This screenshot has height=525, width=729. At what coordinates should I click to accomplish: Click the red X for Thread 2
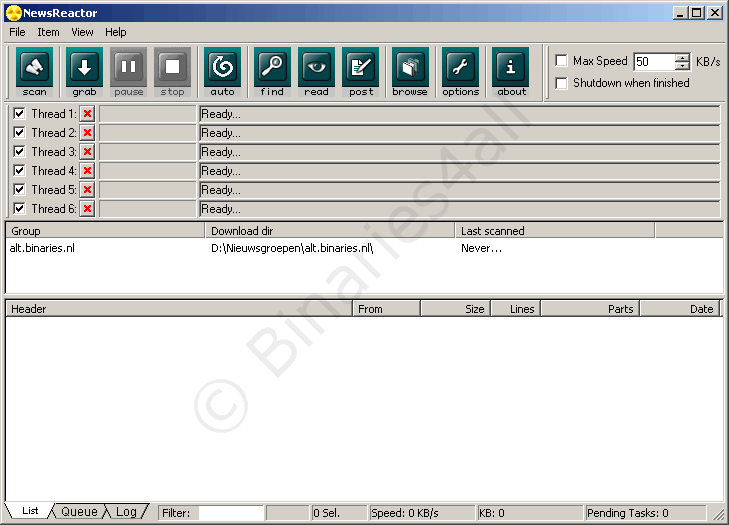click(x=87, y=133)
